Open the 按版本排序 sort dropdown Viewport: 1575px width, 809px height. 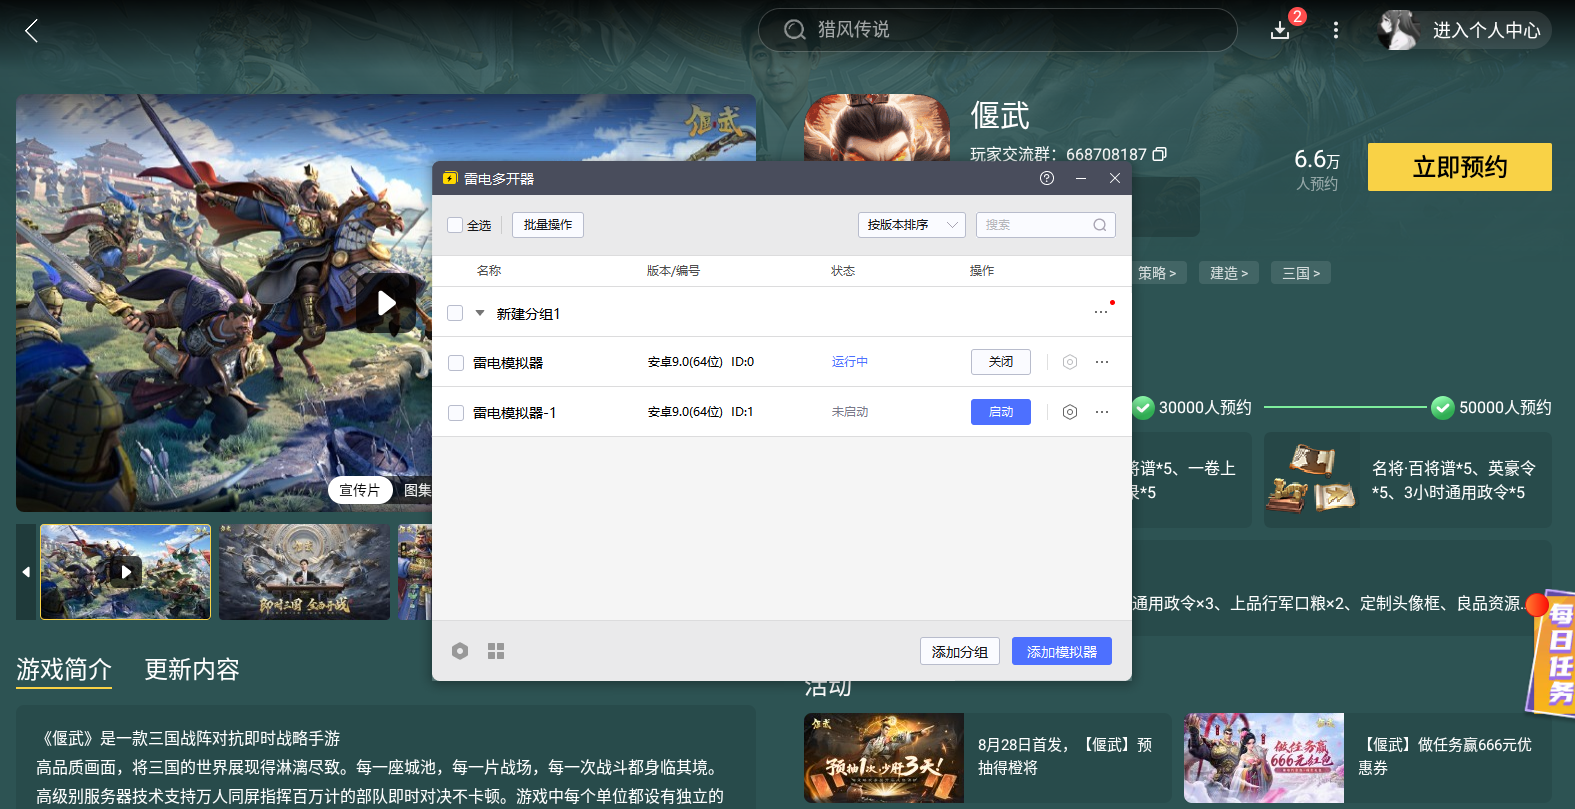pos(911,225)
